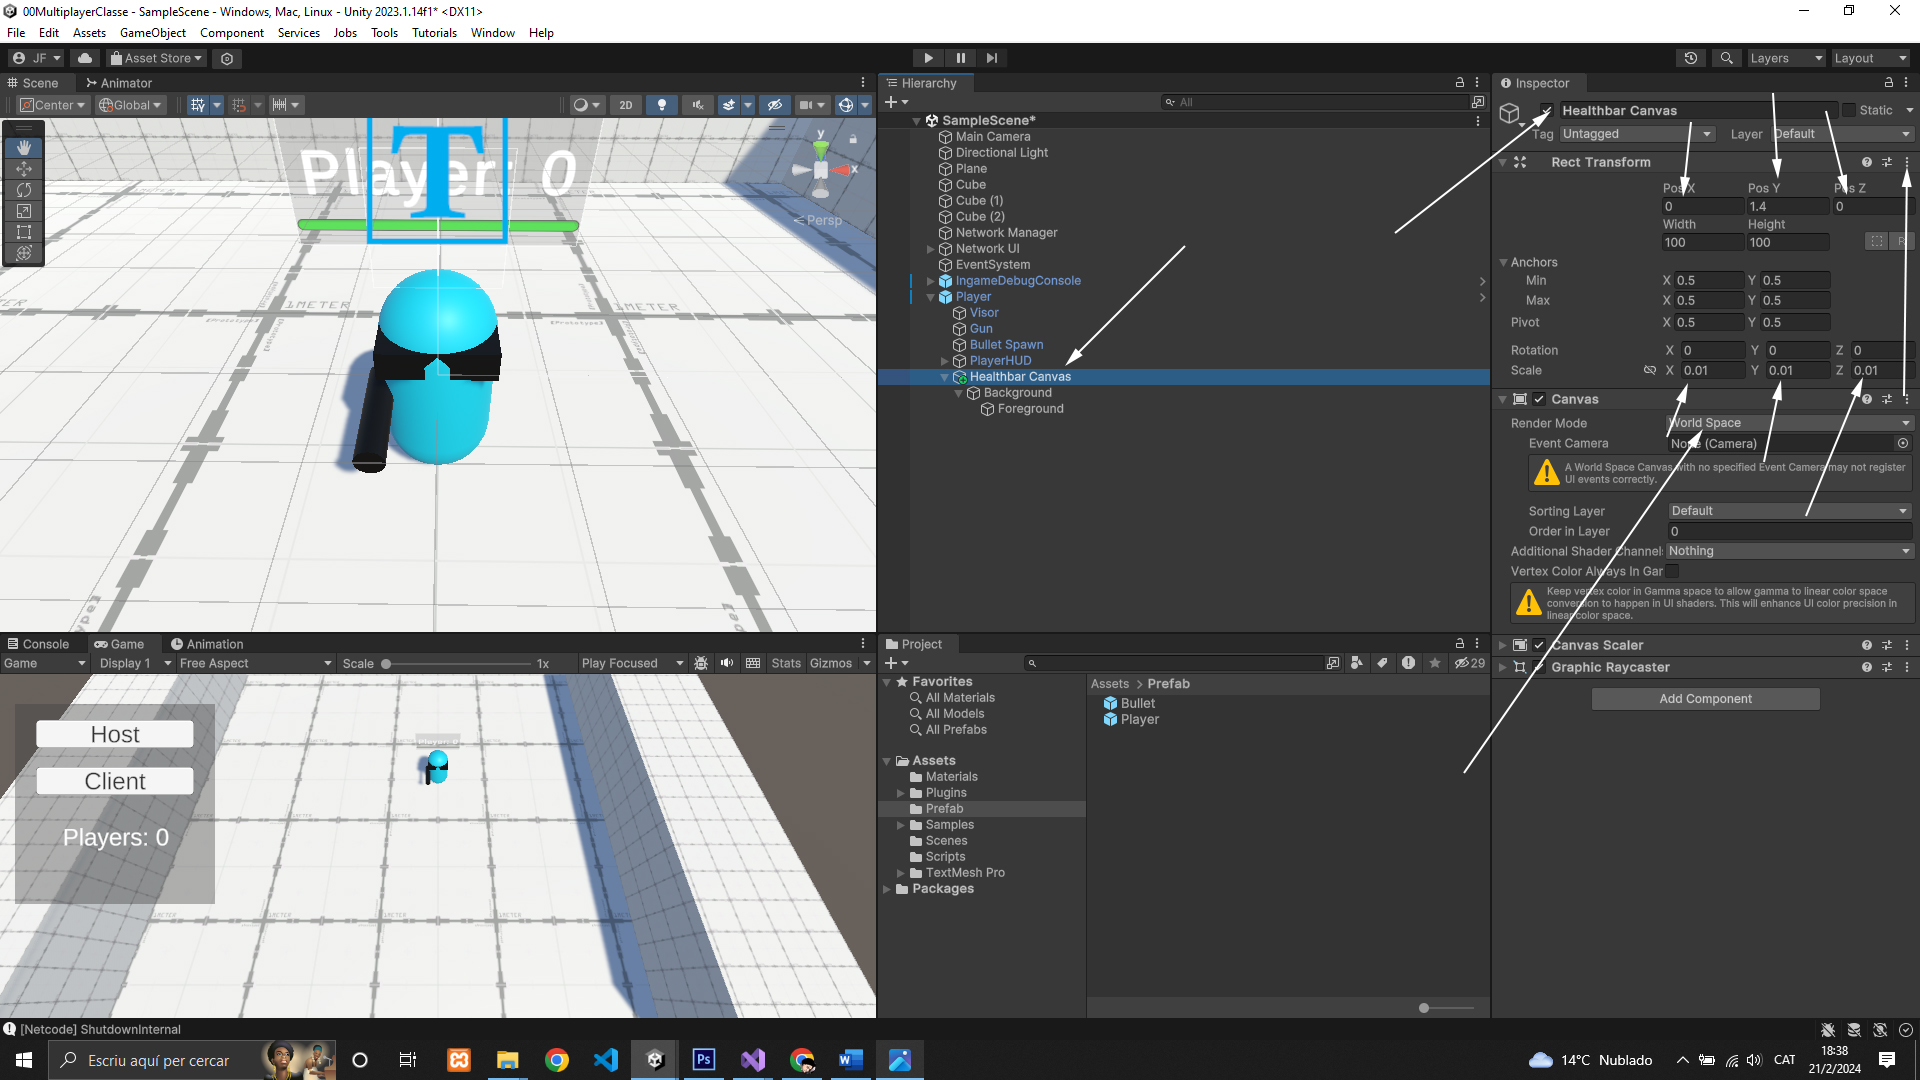The width and height of the screenshot is (1920, 1080).
Task: Disable the Canvas component checkbox
Action: [1540, 399]
